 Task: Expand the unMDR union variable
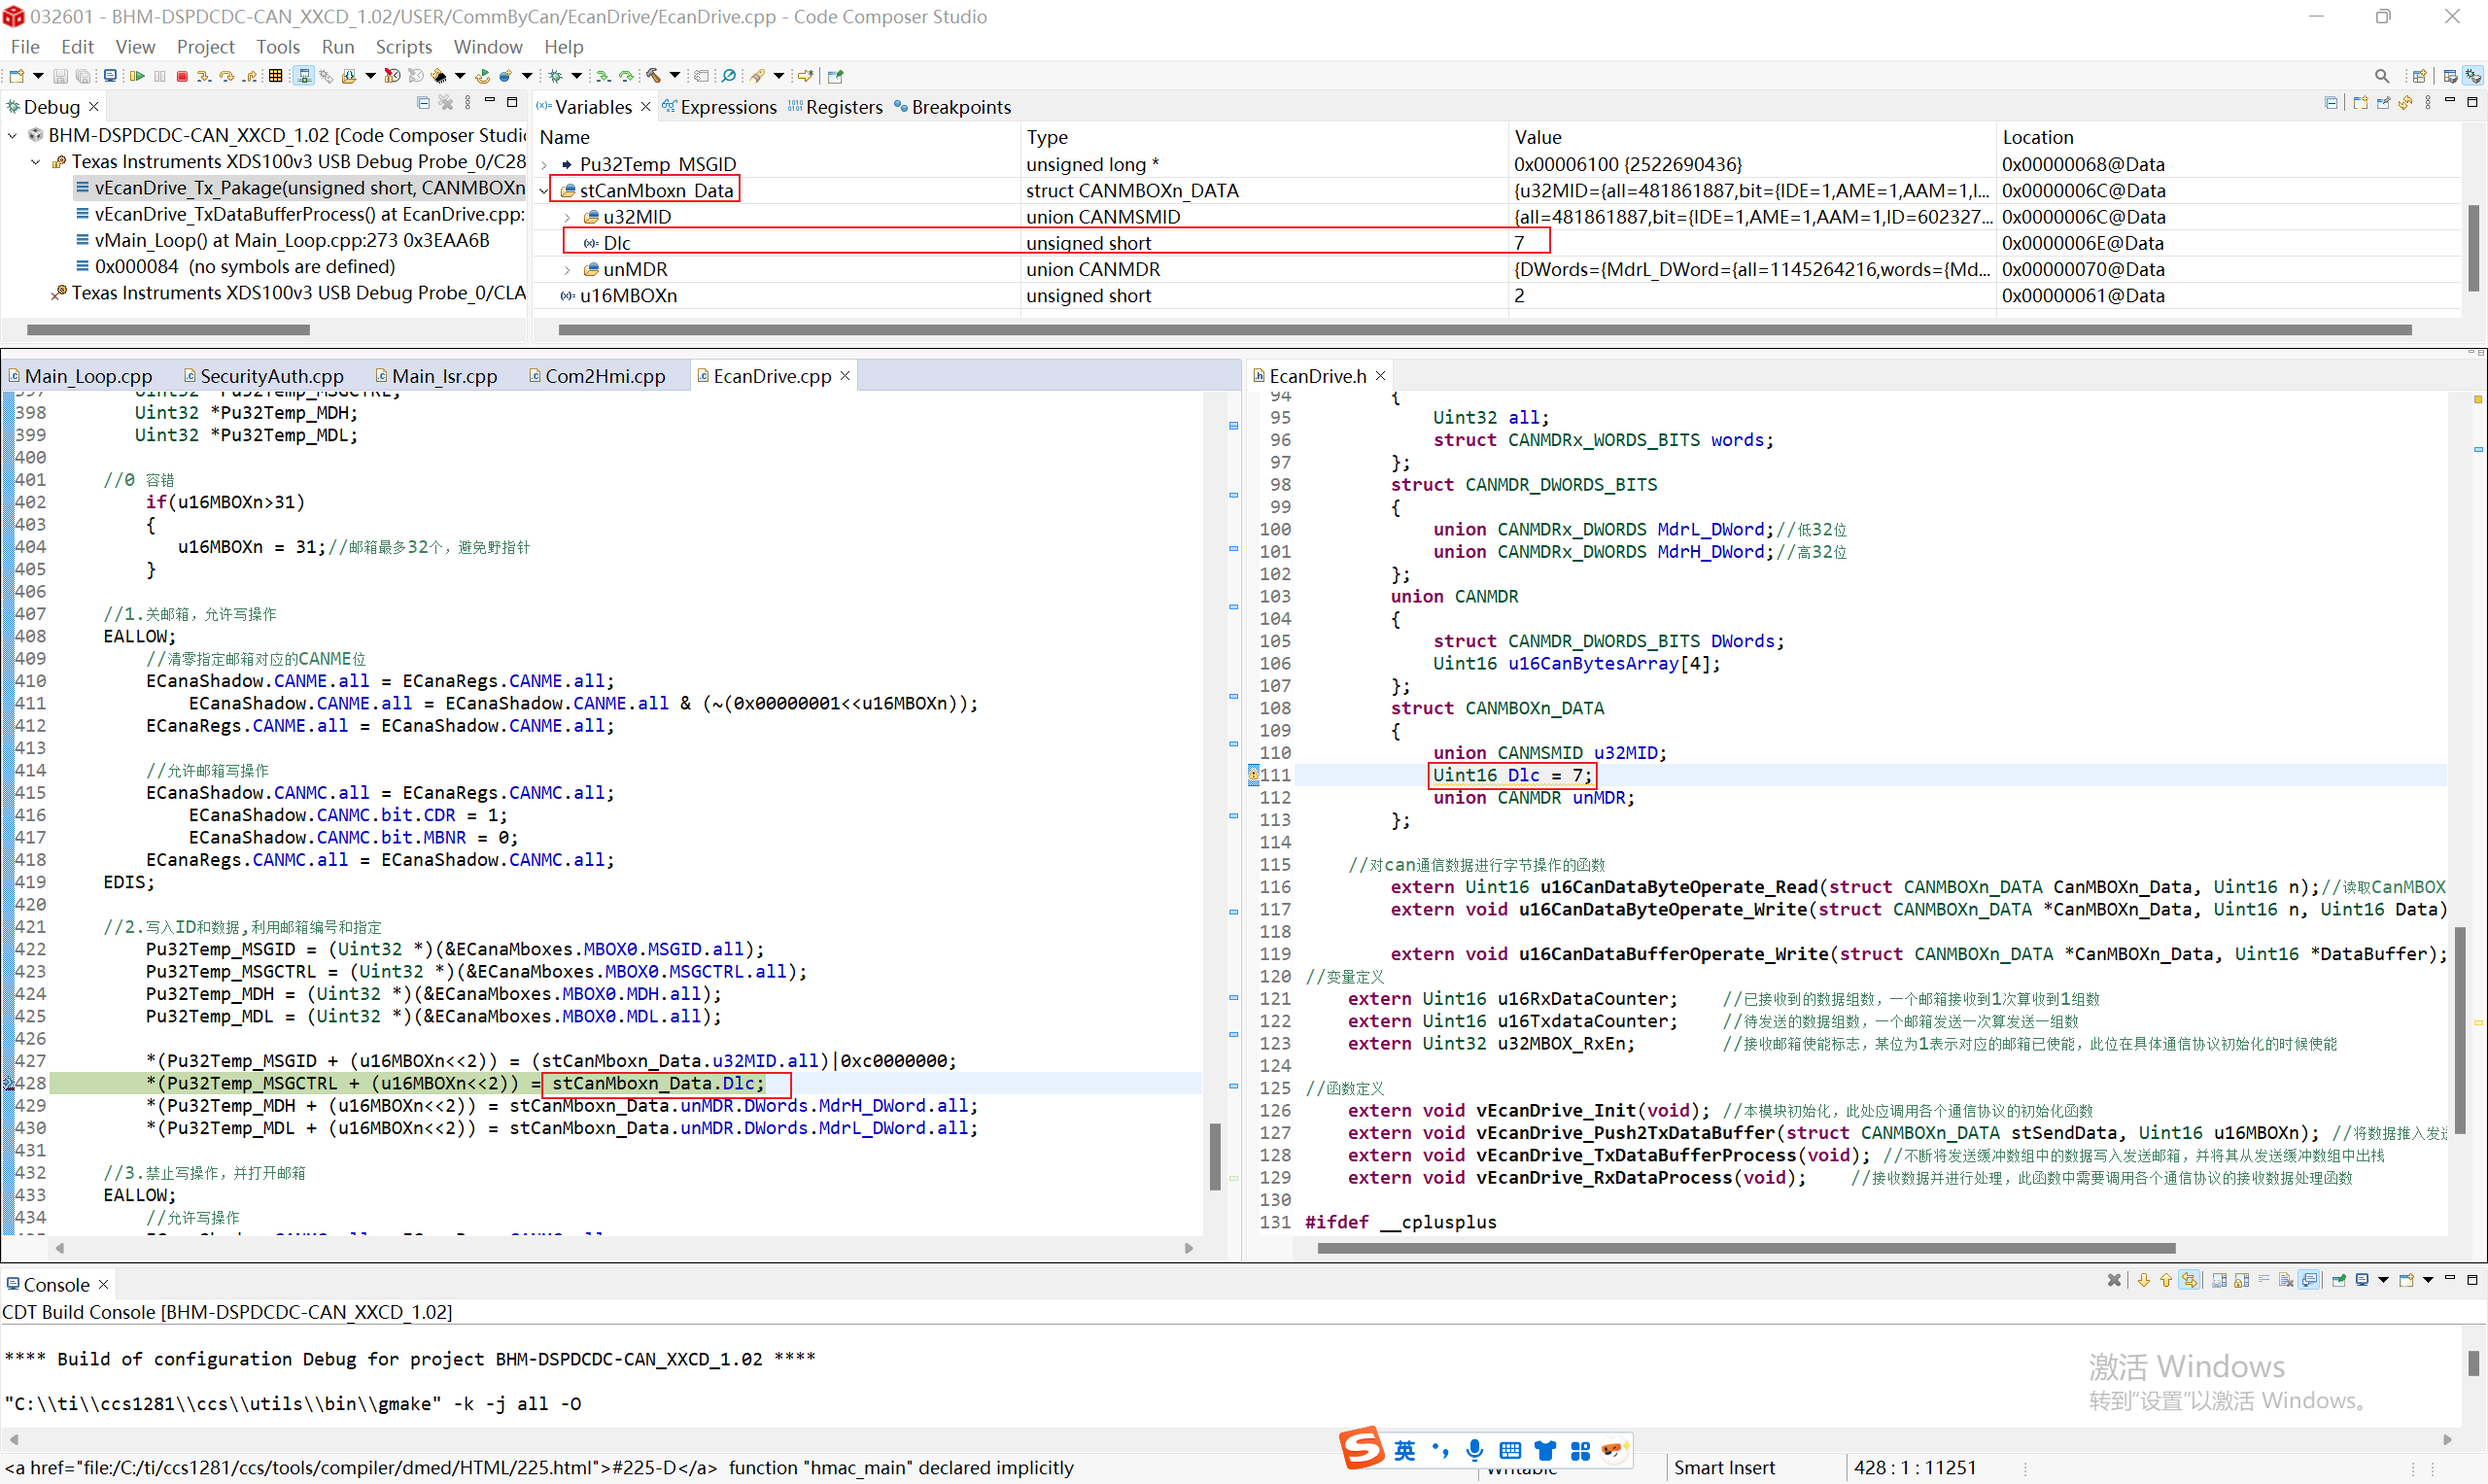coord(567,269)
